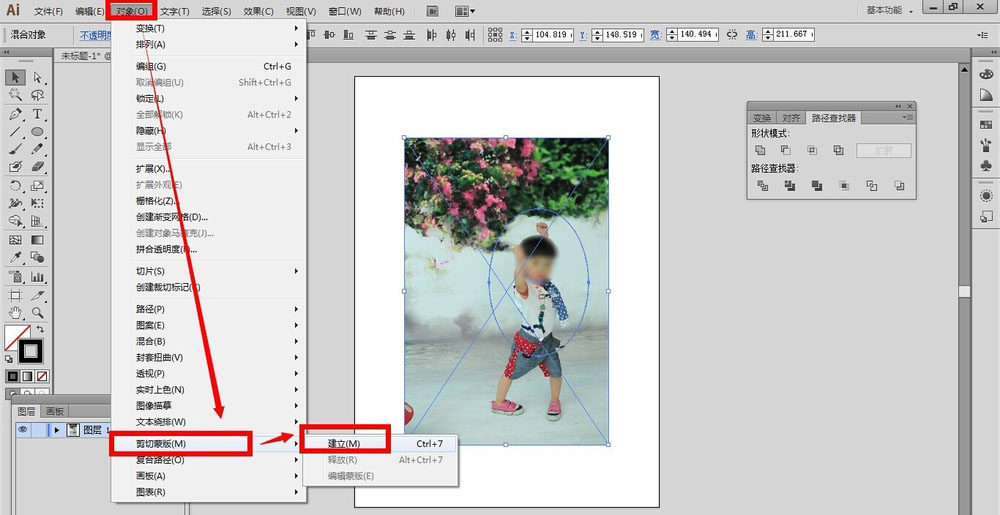The height and width of the screenshot is (515, 1000).
Task: Click the Unite shape mode icon
Action: click(x=761, y=150)
